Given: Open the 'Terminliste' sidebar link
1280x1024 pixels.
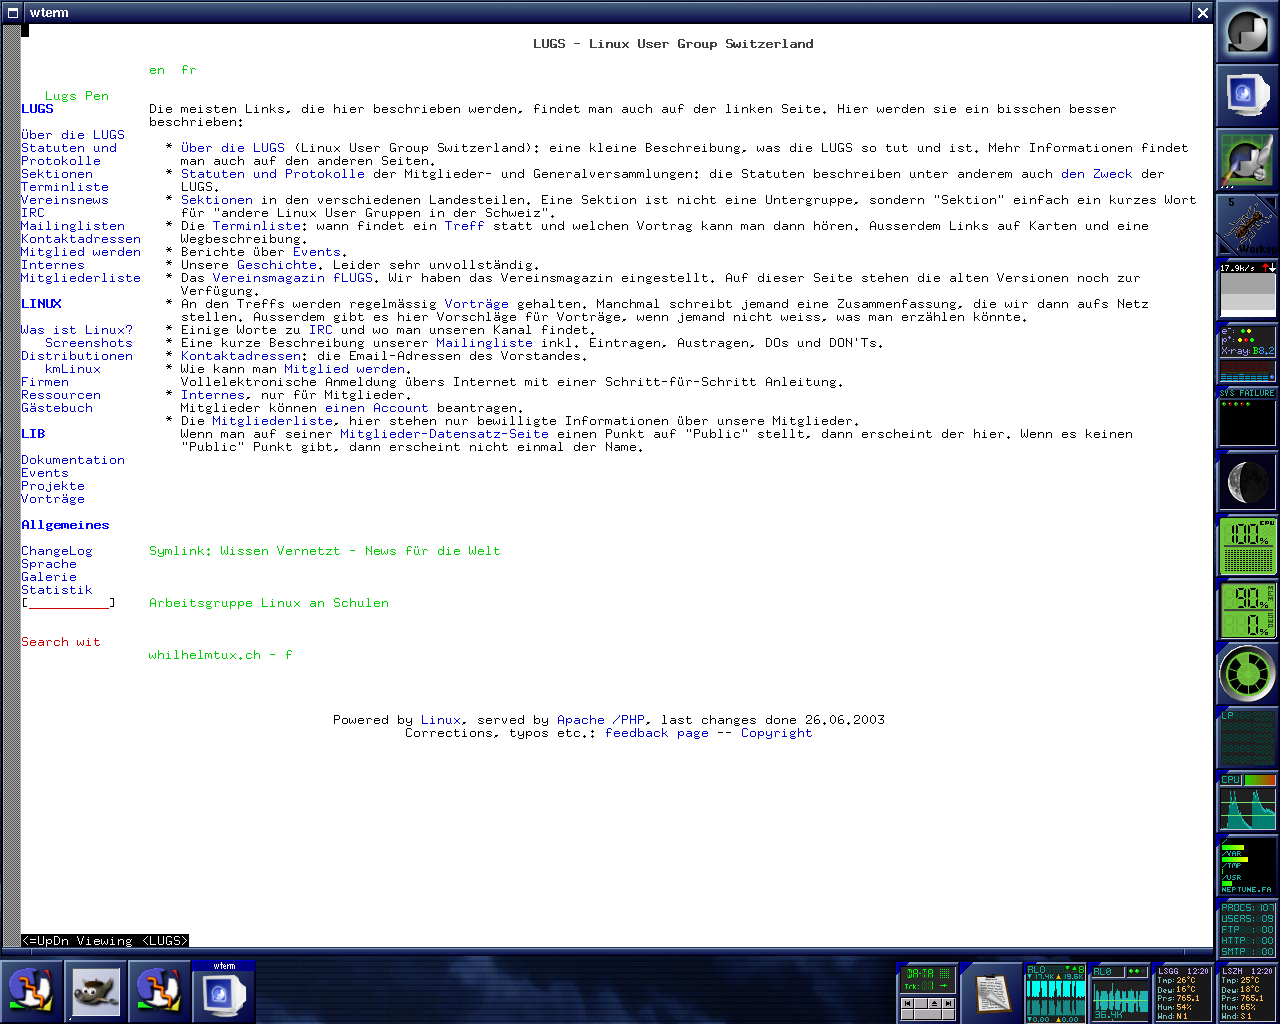Looking at the screenshot, I should (x=65, y=187).
